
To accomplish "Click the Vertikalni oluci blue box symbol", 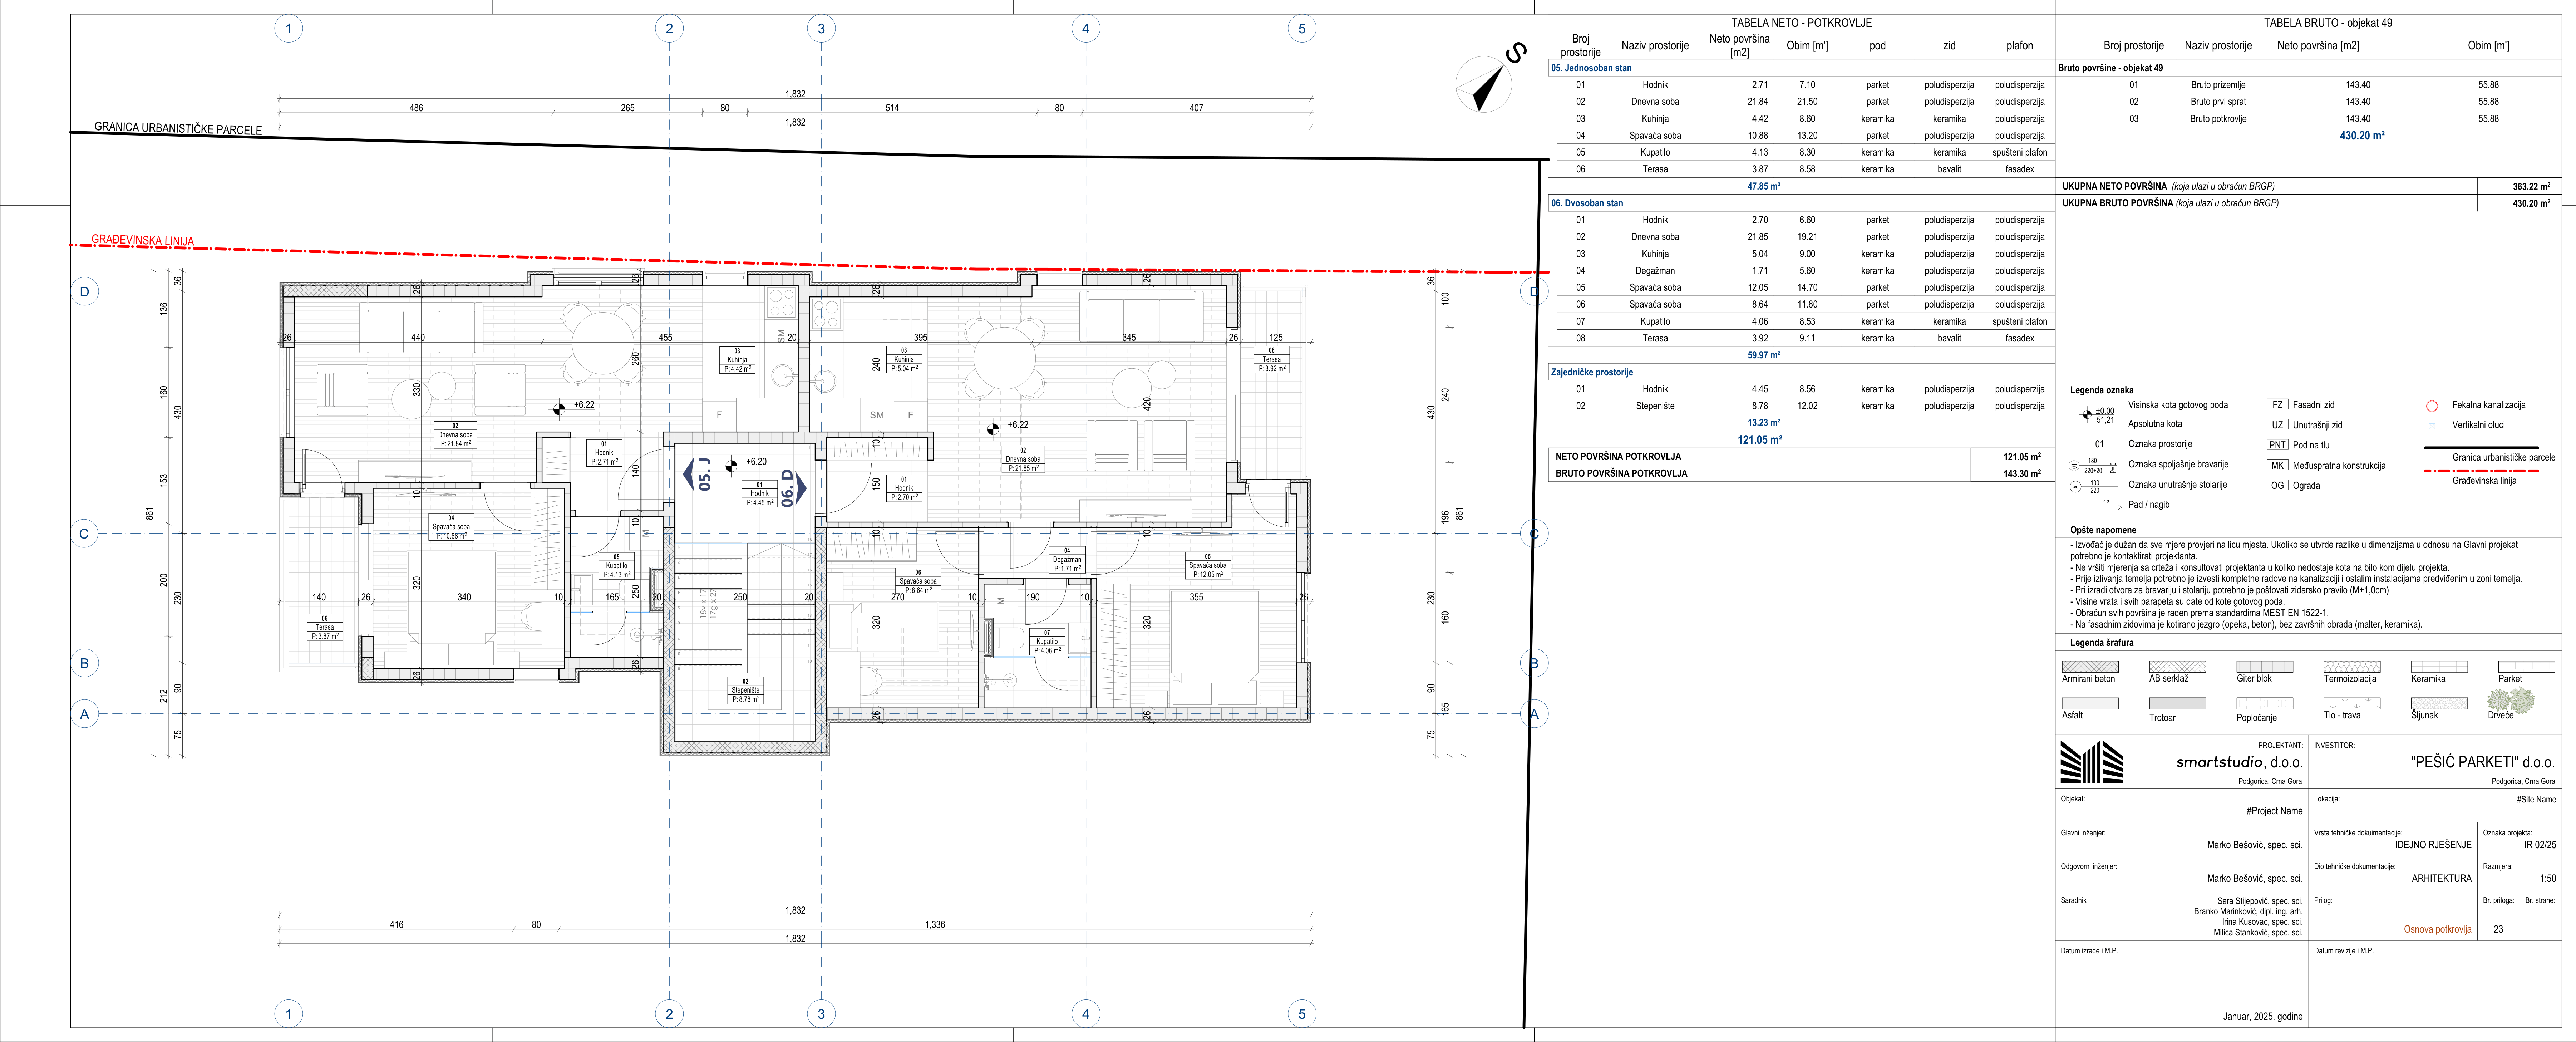I will pos(2432,425).
